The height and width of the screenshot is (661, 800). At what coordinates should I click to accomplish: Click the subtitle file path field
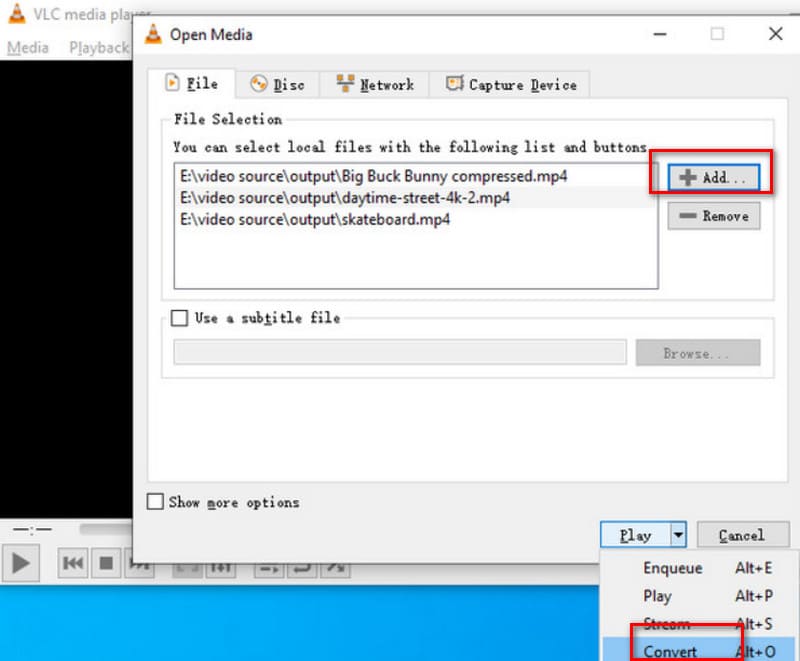click(x=400, y=352)
